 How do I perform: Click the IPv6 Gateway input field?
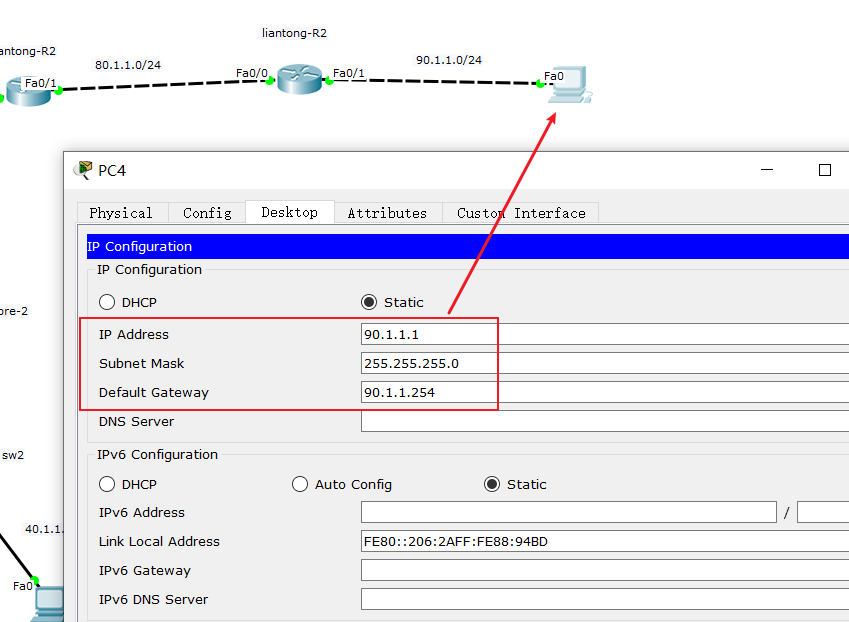(x=605, y=570)
